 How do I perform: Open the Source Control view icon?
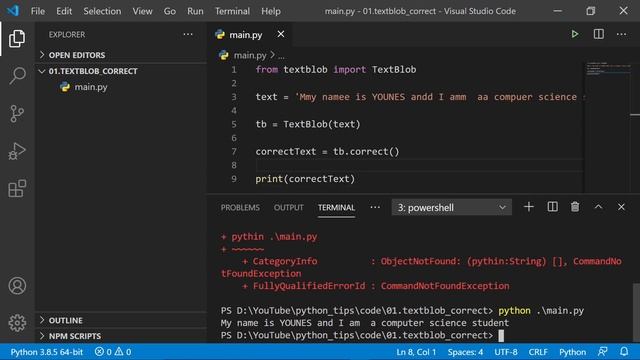17,113
